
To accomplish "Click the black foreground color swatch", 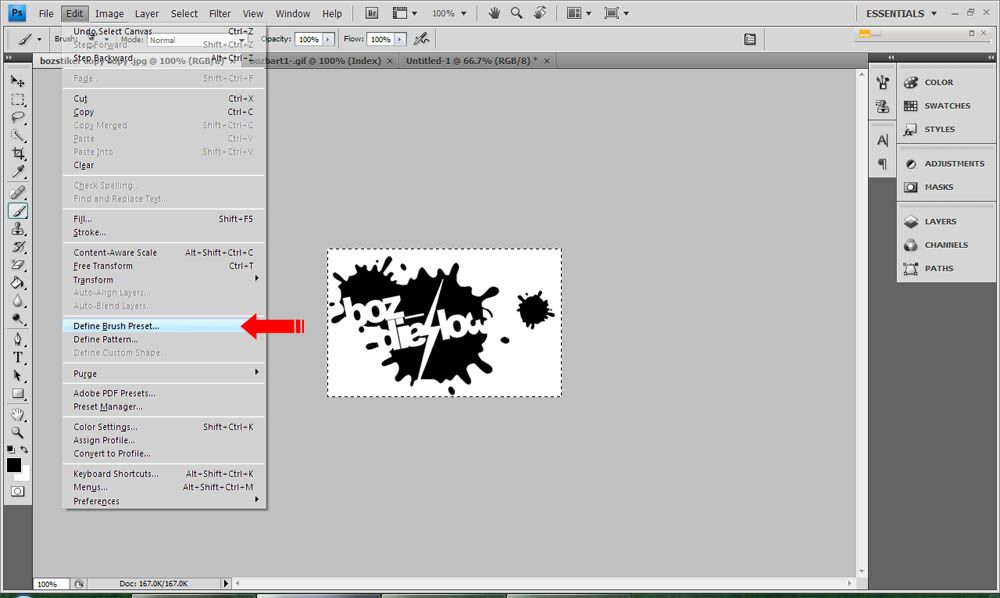I will pos(13,465).
